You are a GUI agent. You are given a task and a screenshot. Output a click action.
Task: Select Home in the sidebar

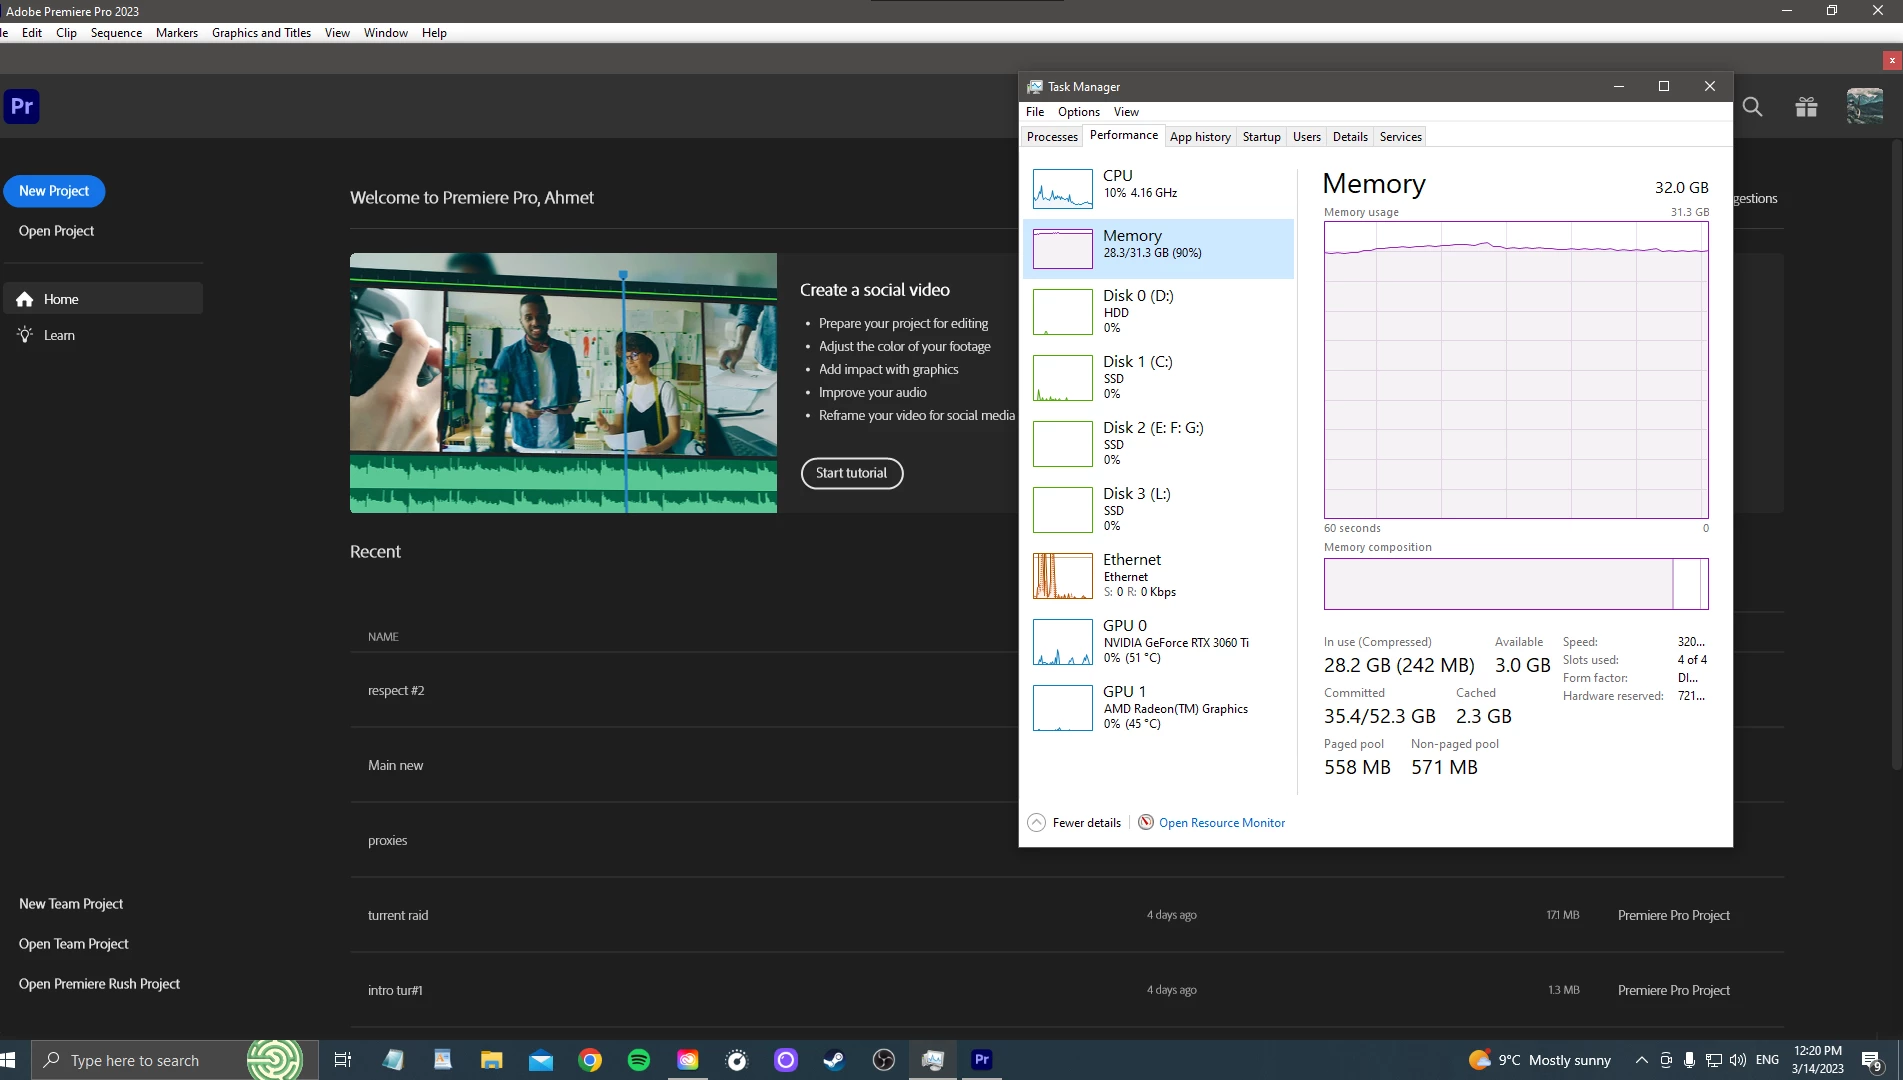[103, 299]
